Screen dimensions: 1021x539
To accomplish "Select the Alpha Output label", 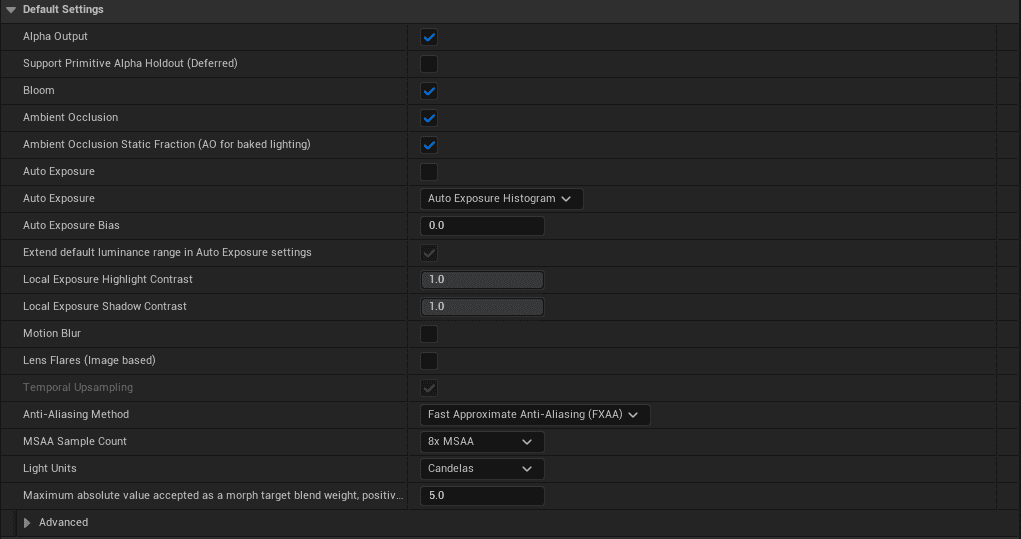I will [x=55, y=36].
